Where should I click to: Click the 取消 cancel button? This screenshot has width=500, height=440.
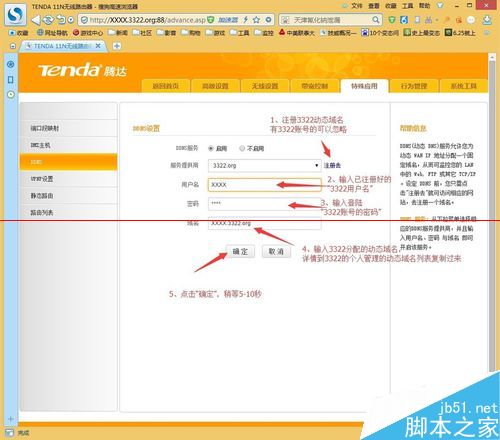point(276,252)
